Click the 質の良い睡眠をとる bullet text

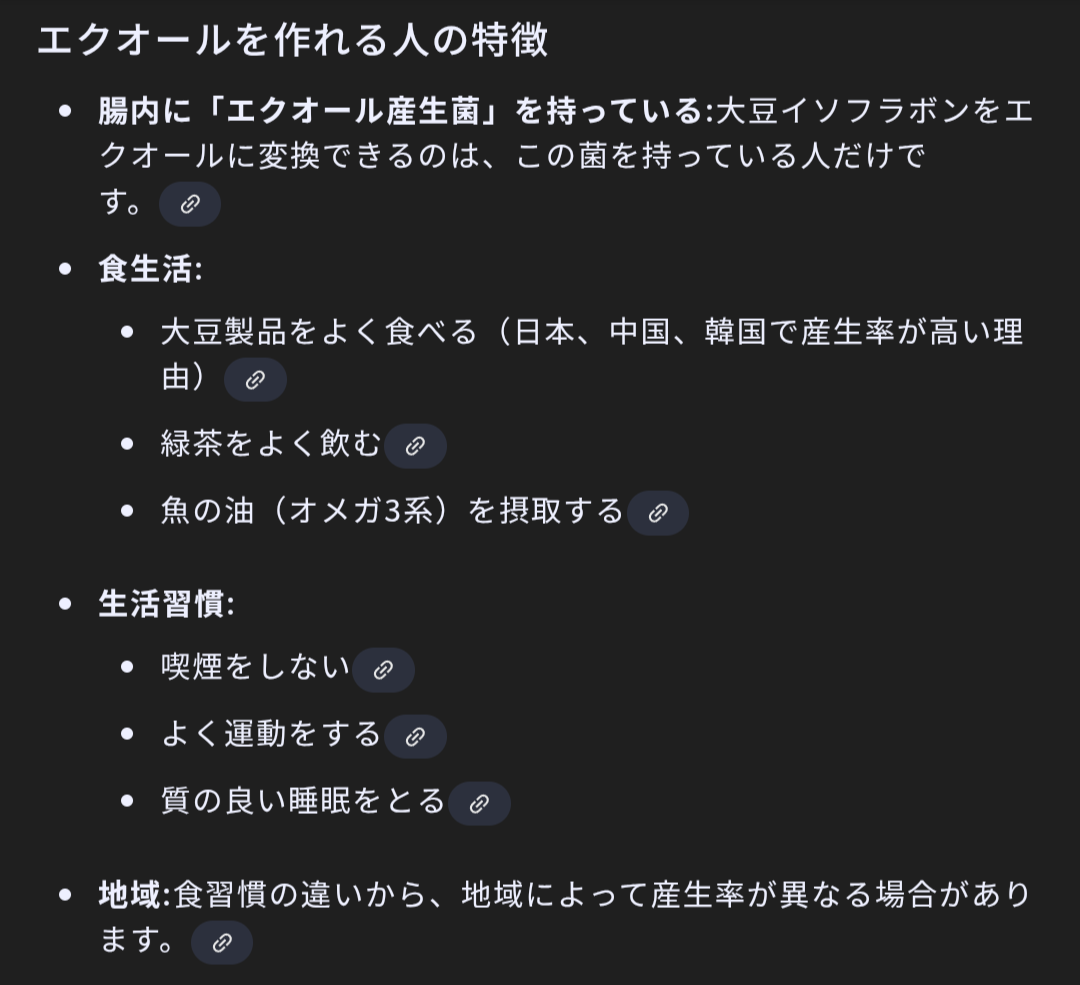tap(302, 802)
